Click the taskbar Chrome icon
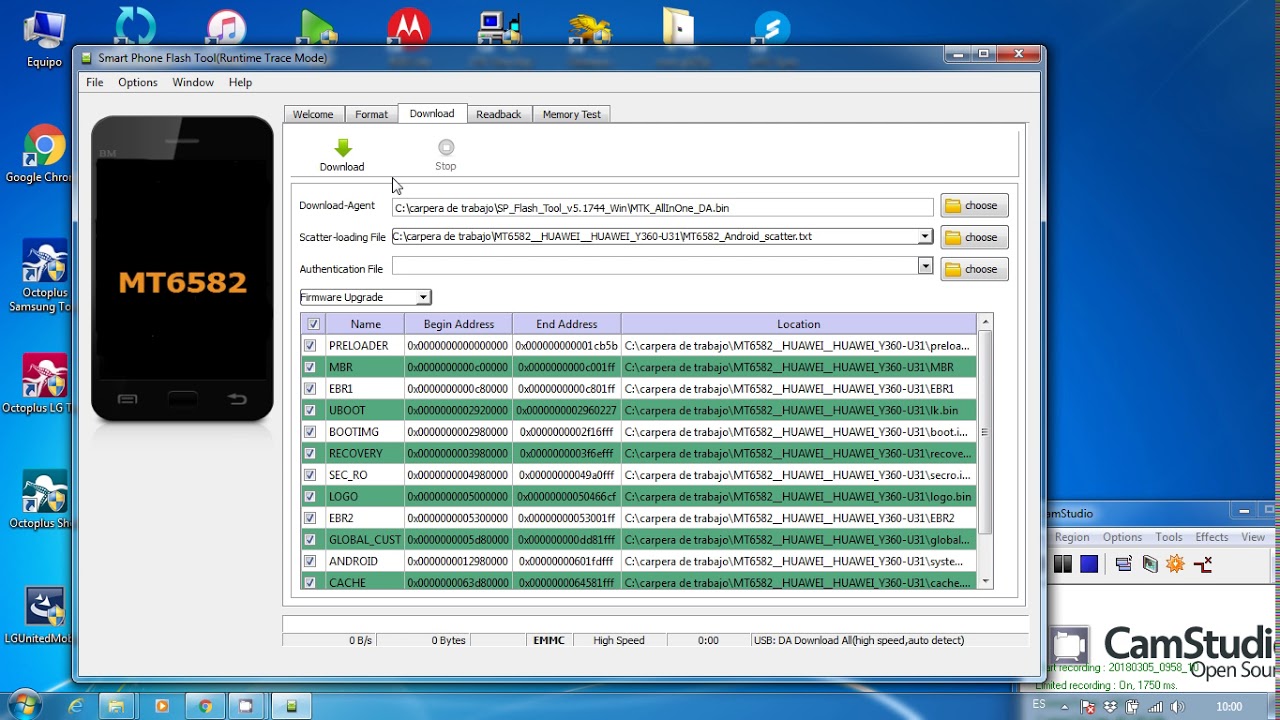 (x=205, y=706)
